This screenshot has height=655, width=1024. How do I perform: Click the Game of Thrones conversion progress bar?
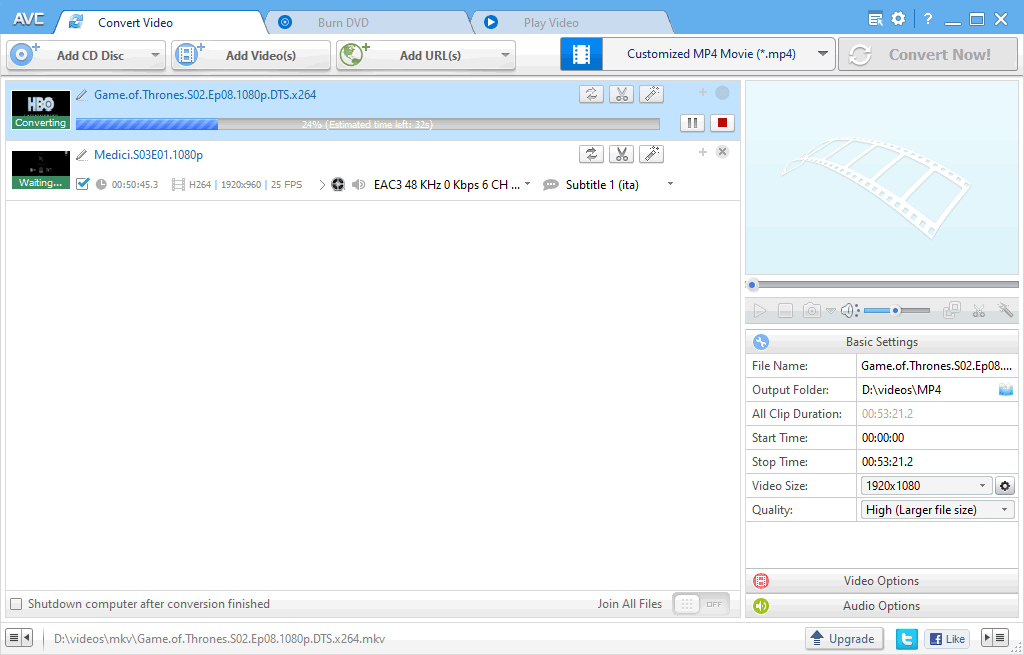368,124
